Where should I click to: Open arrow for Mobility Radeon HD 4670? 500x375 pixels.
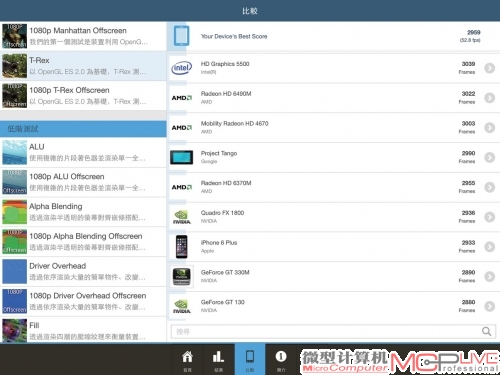pyautogui.click(x=489, y=128)
